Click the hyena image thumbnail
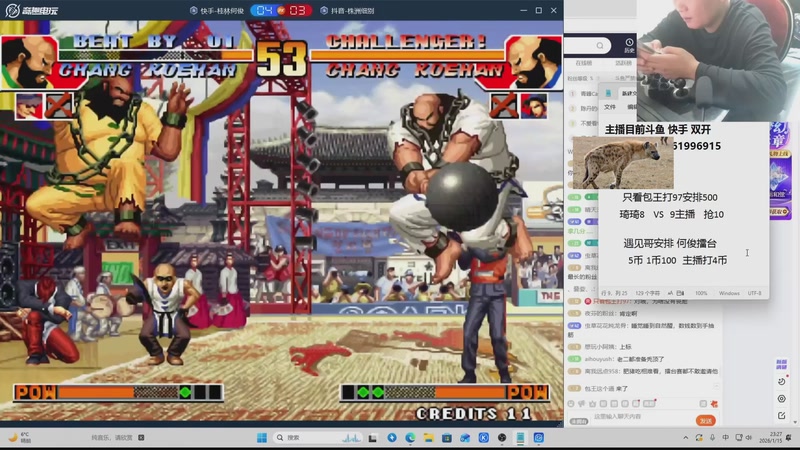This screenshot has height=450, width=800. [622, 163]
